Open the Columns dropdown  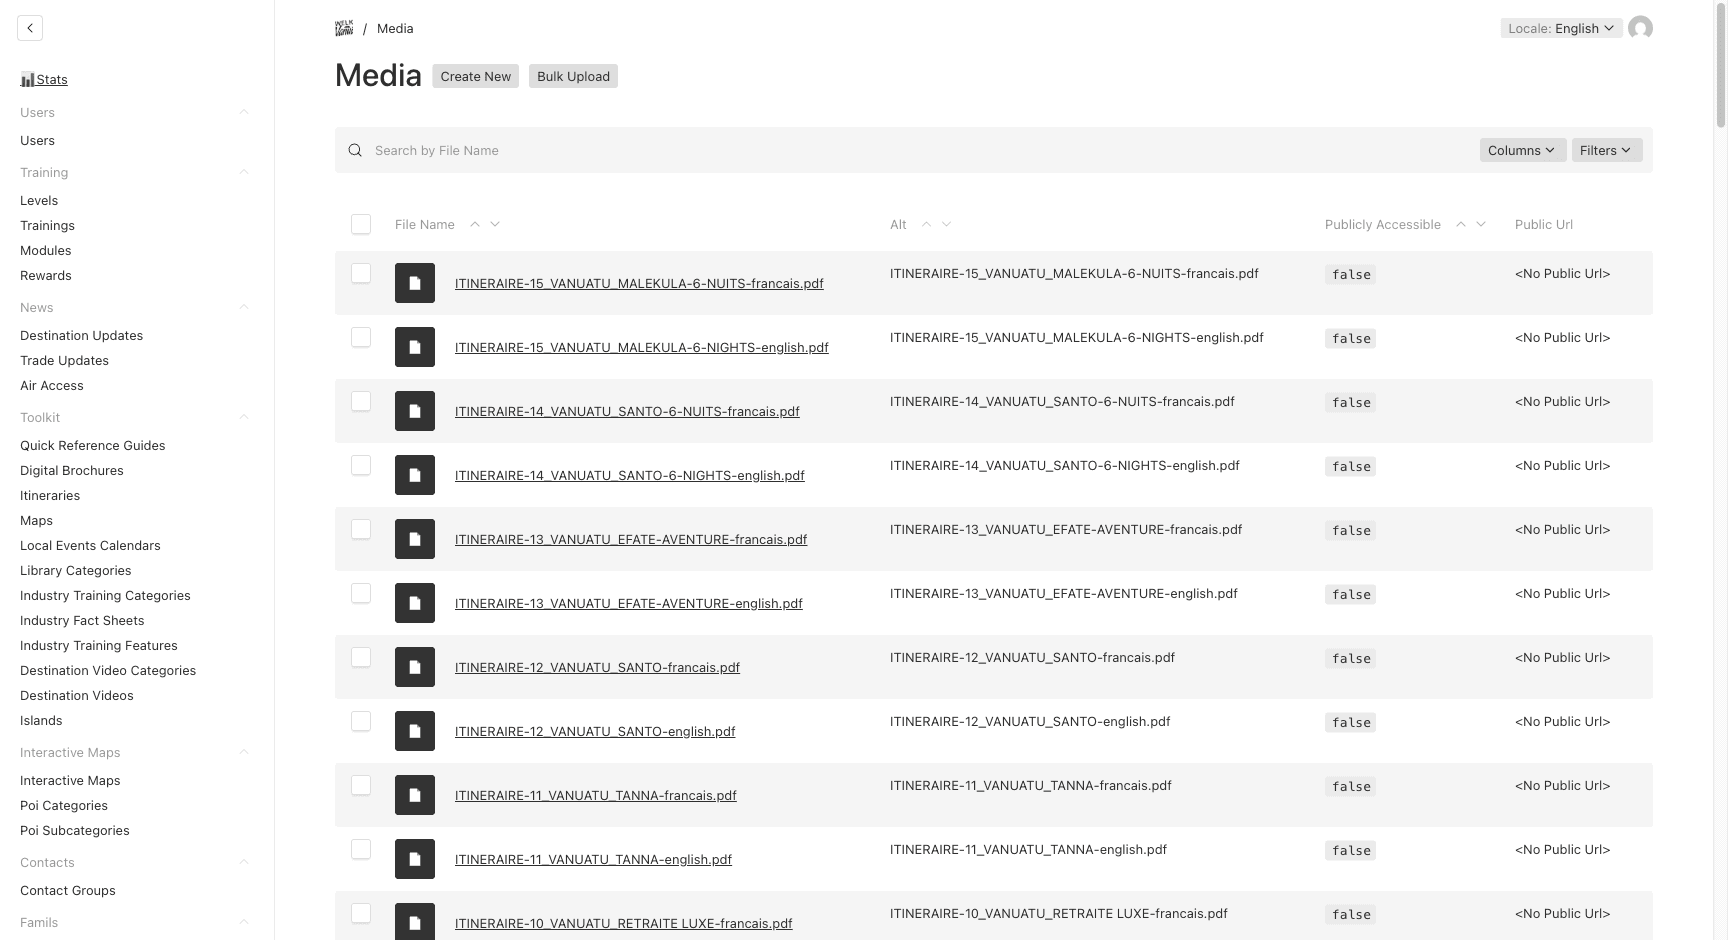(x=1522, y=150)
